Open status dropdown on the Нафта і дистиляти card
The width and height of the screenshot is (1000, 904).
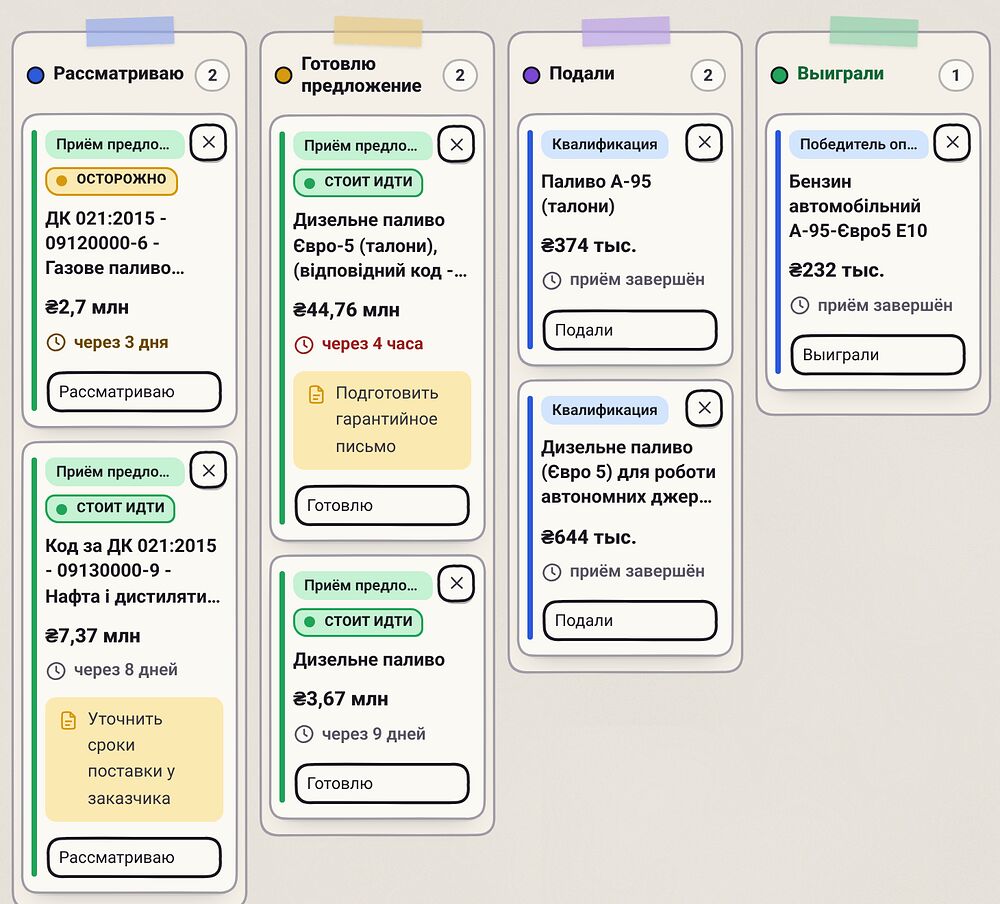coord(134,857)
